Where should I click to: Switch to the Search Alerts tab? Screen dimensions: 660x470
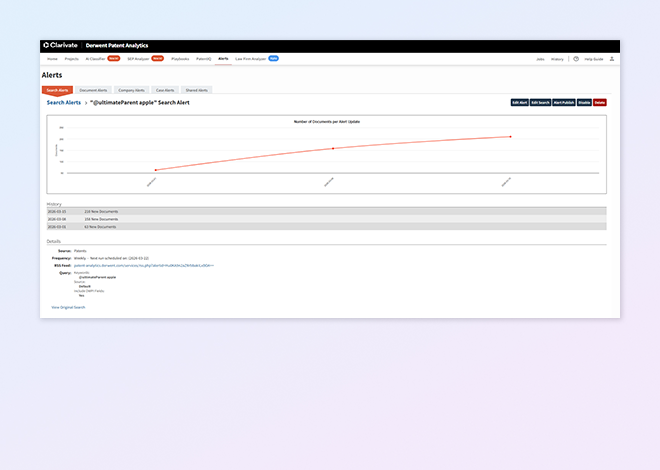57,90
